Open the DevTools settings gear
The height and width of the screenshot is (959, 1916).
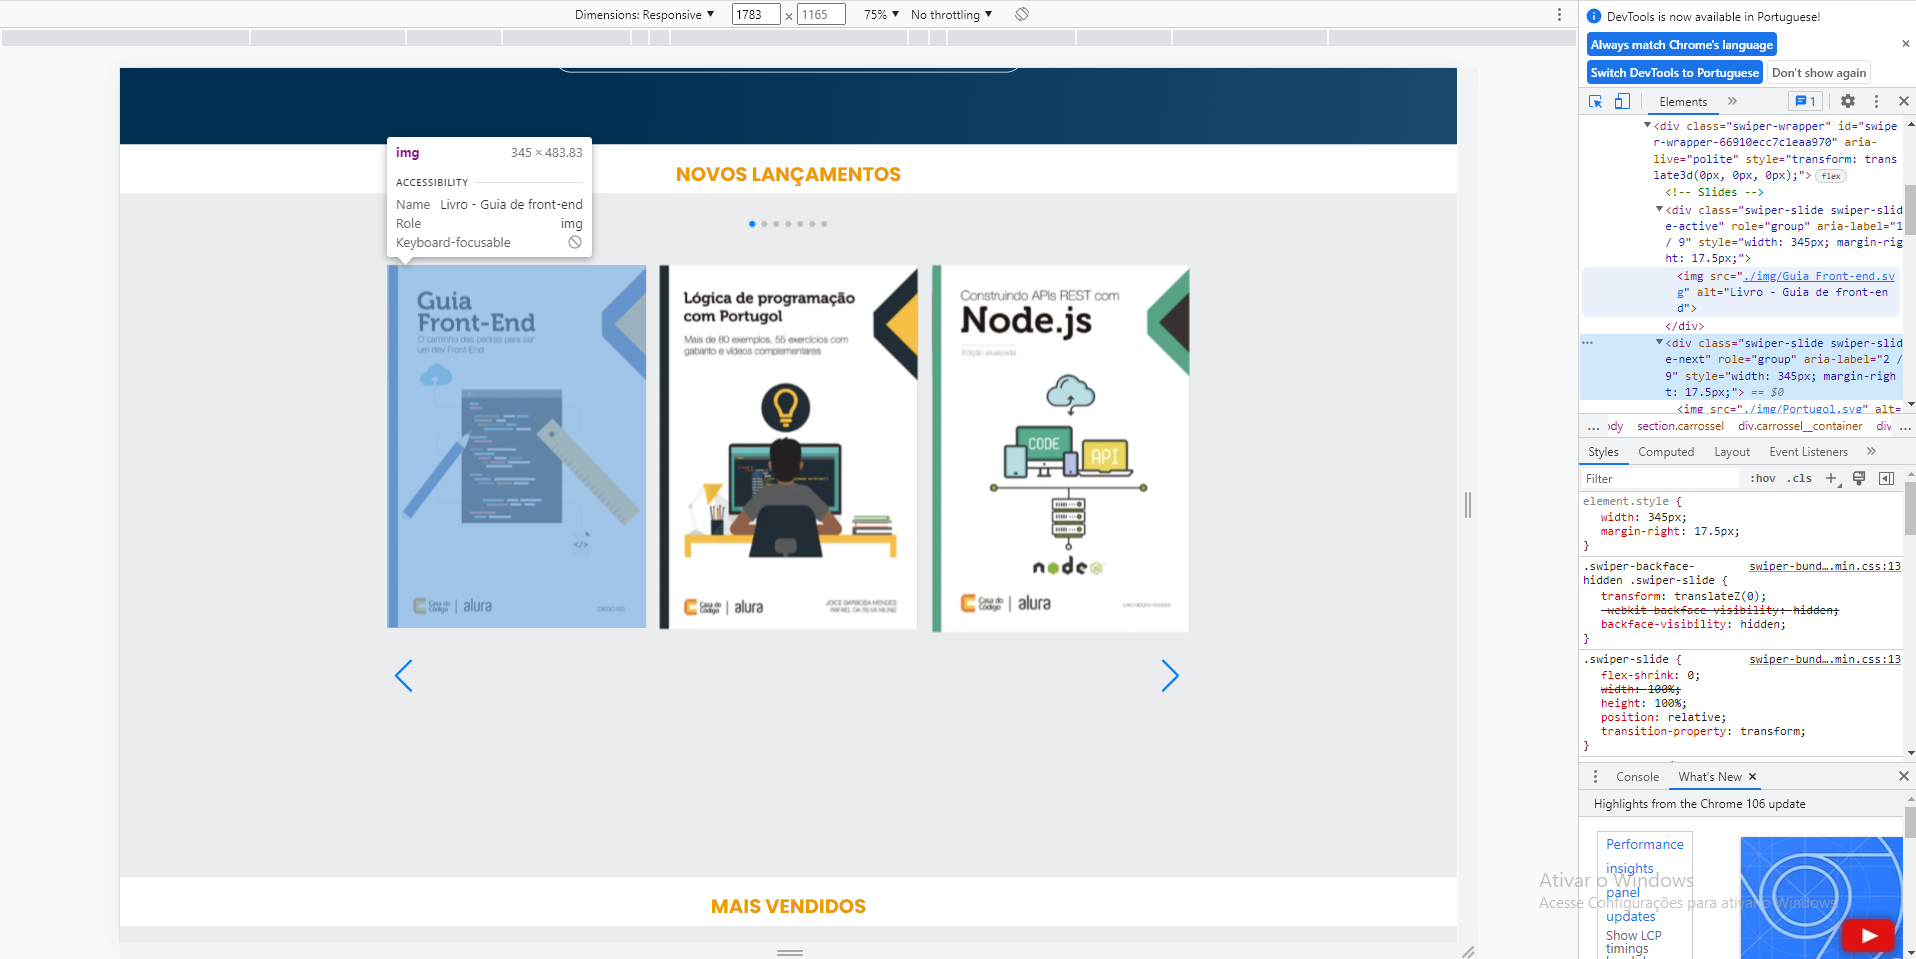1848,101
